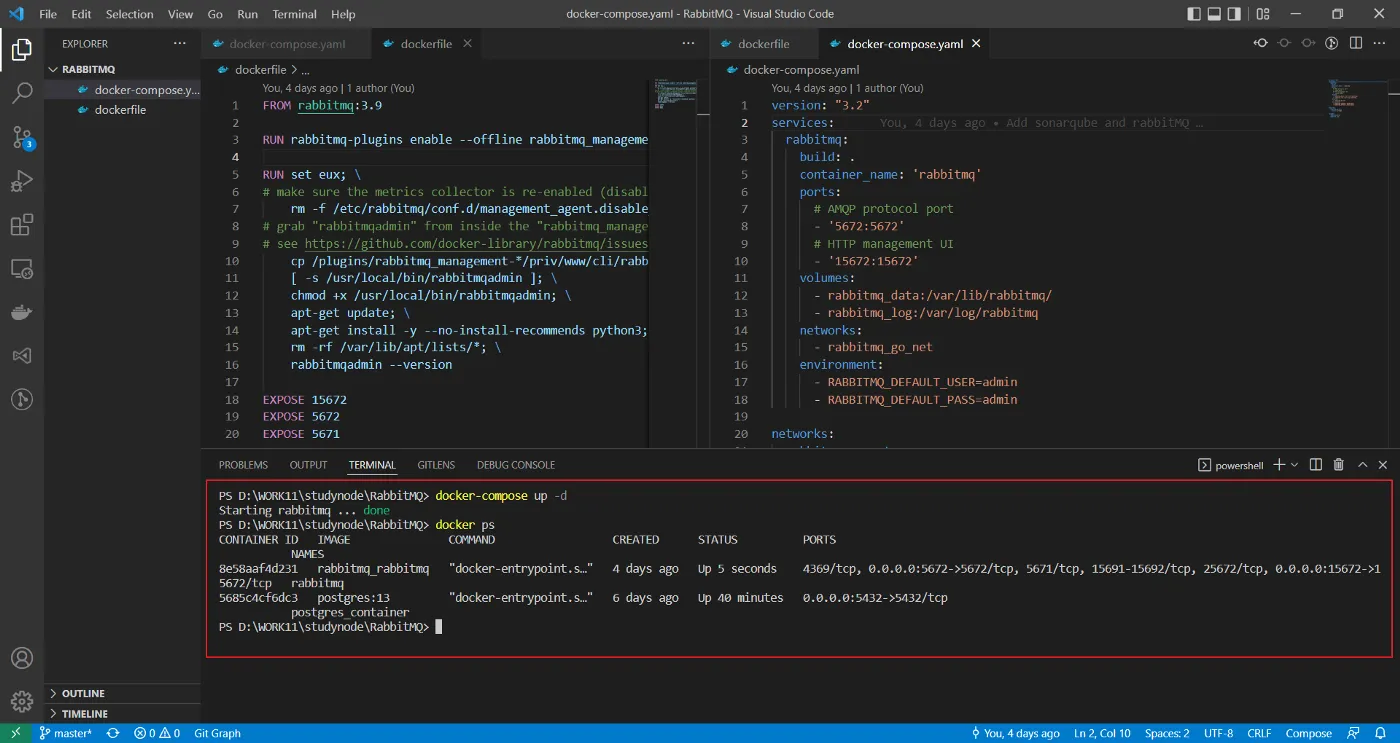Open the Run and Debug view
The height and width of the screenshot is (743, 1400).
(x=21, y=182)
